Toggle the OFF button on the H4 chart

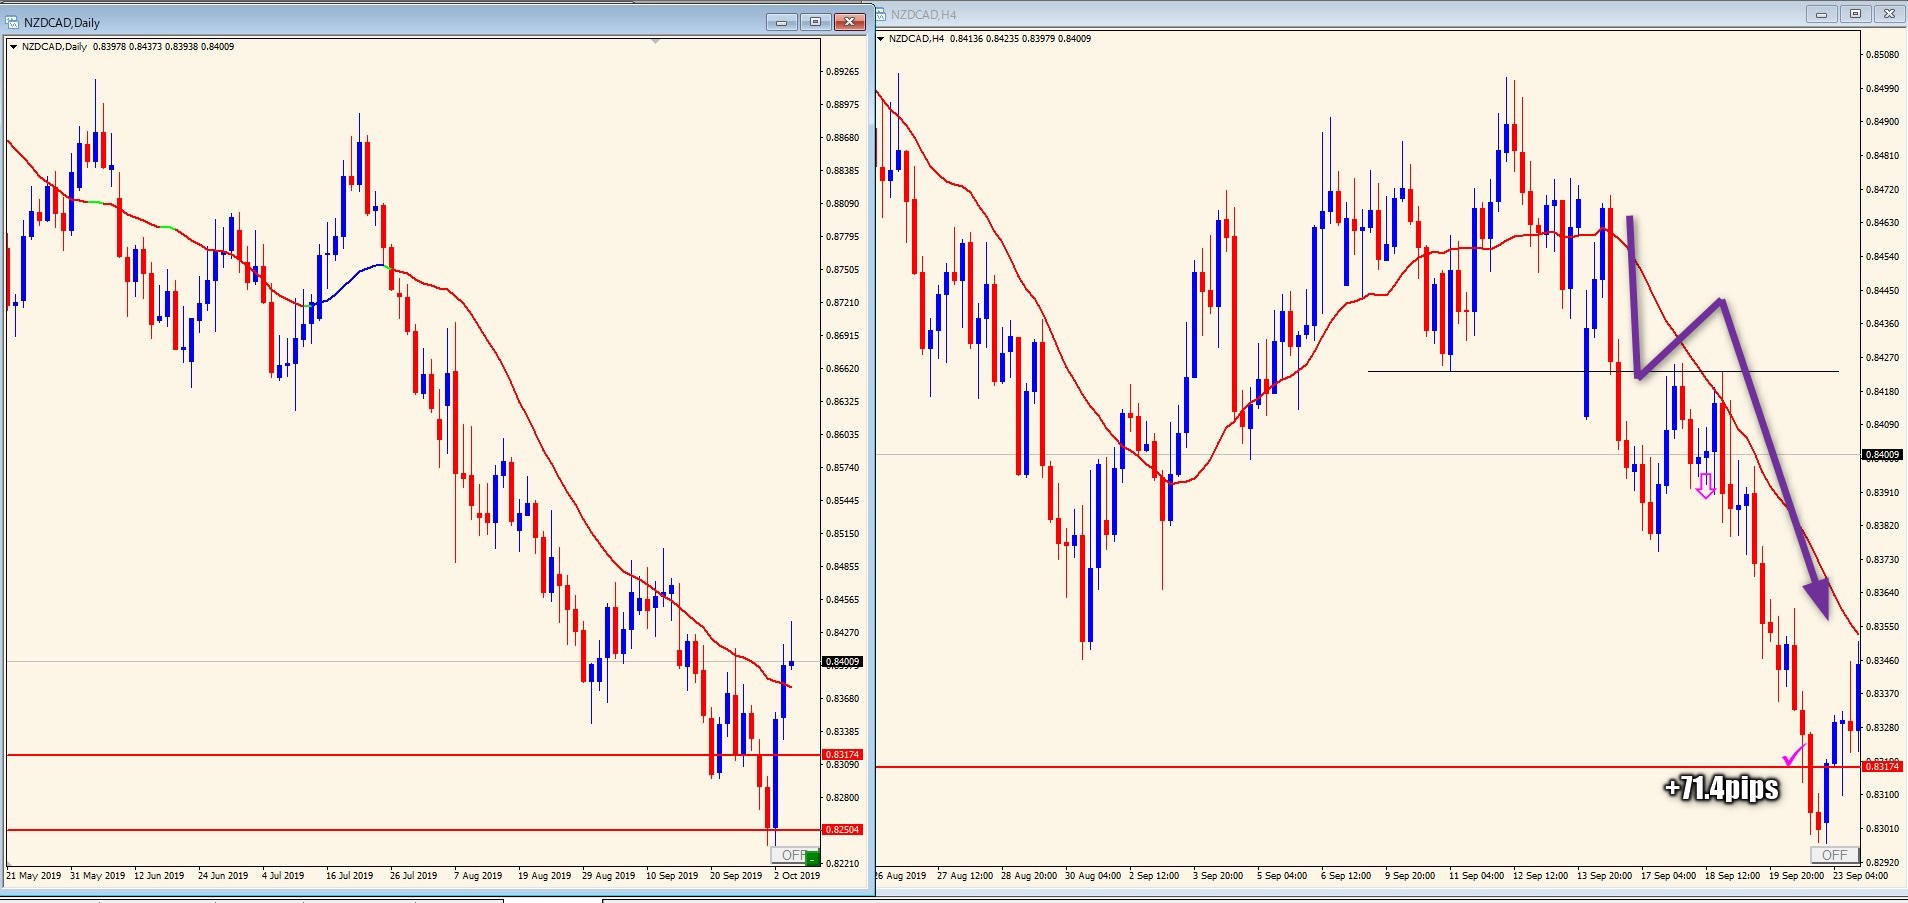pos(1833,855)
